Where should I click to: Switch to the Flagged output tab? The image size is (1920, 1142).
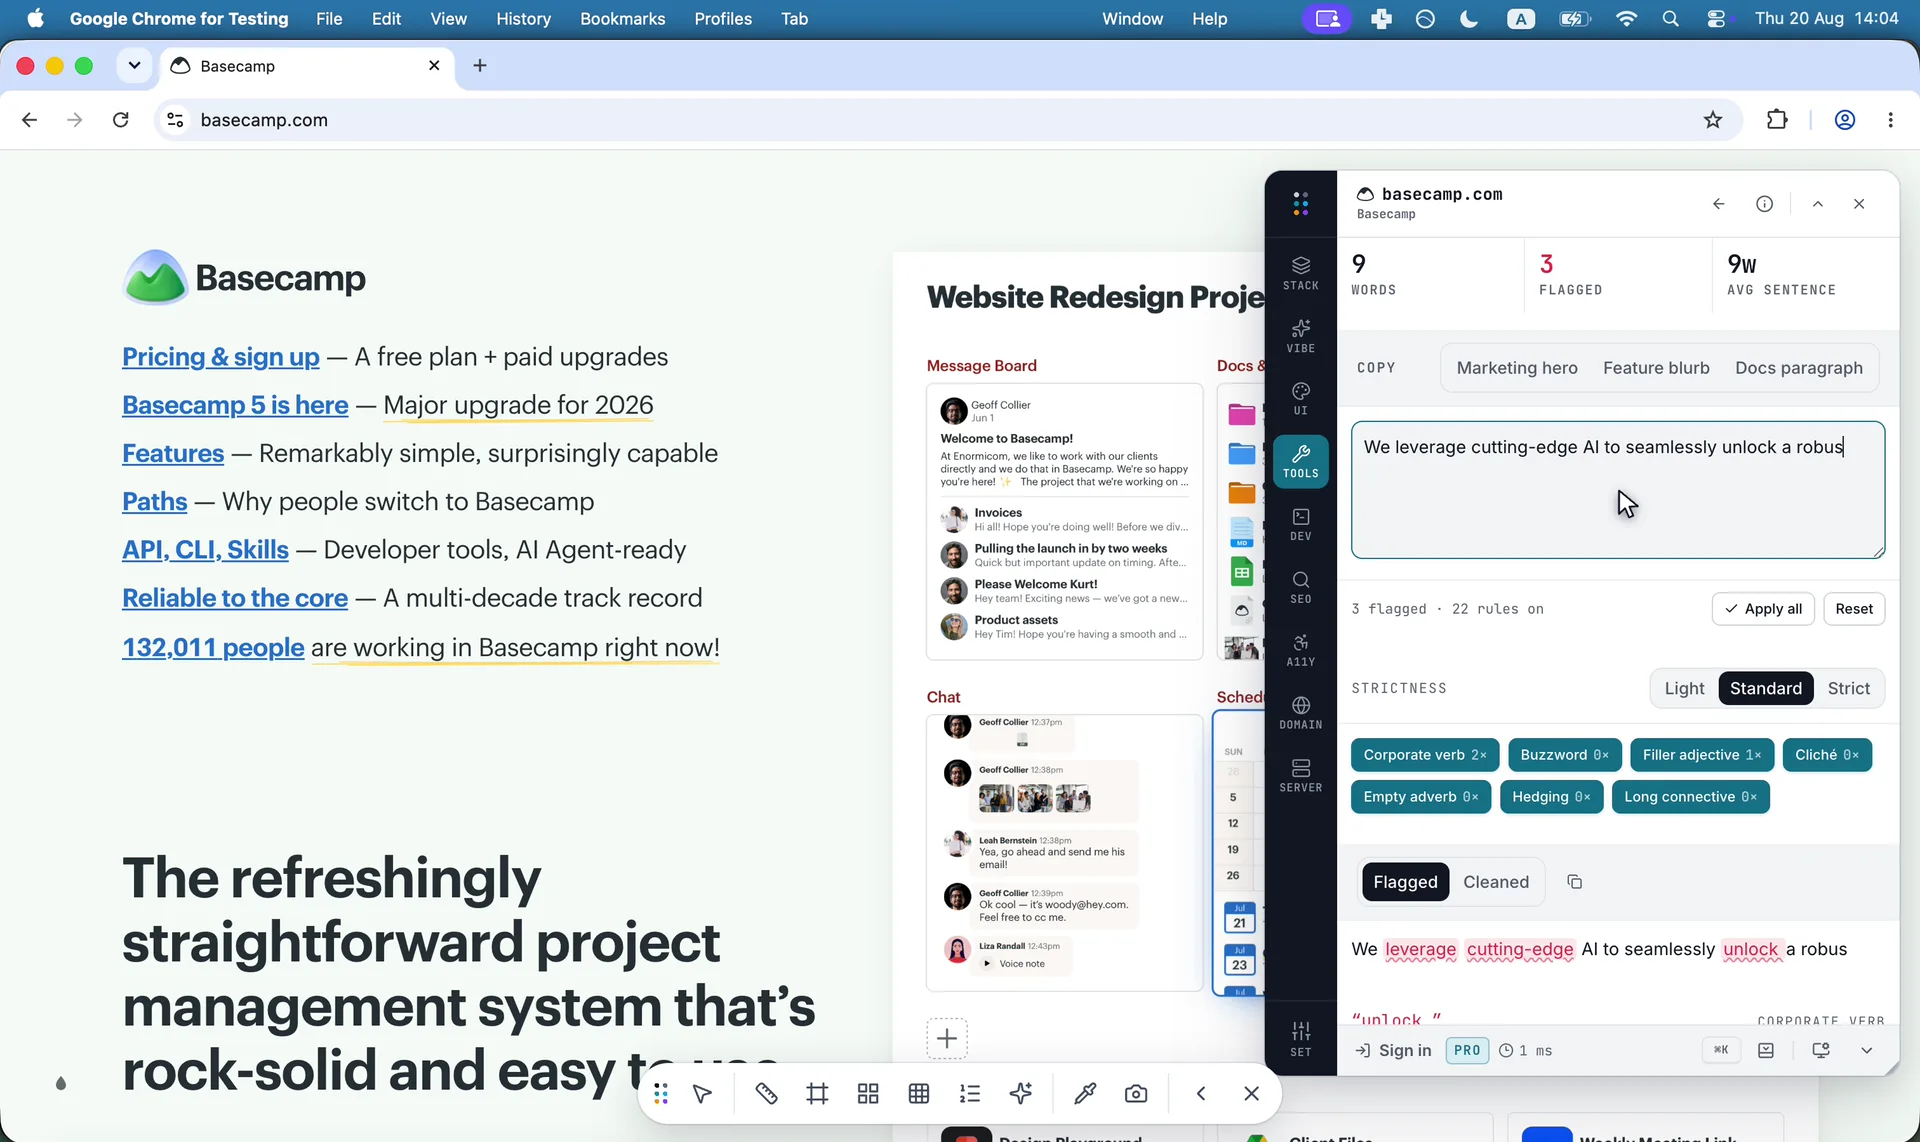tap(1405, 882)
